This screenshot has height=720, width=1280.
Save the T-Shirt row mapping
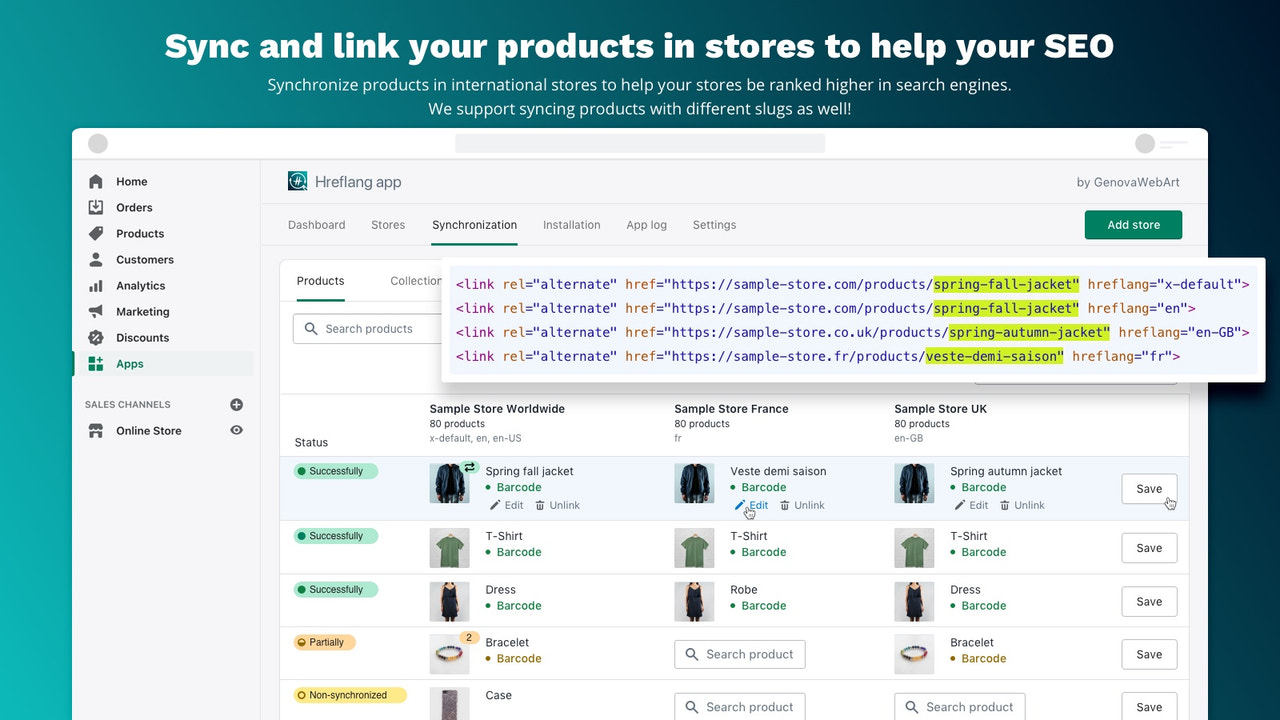(1148, 547)
